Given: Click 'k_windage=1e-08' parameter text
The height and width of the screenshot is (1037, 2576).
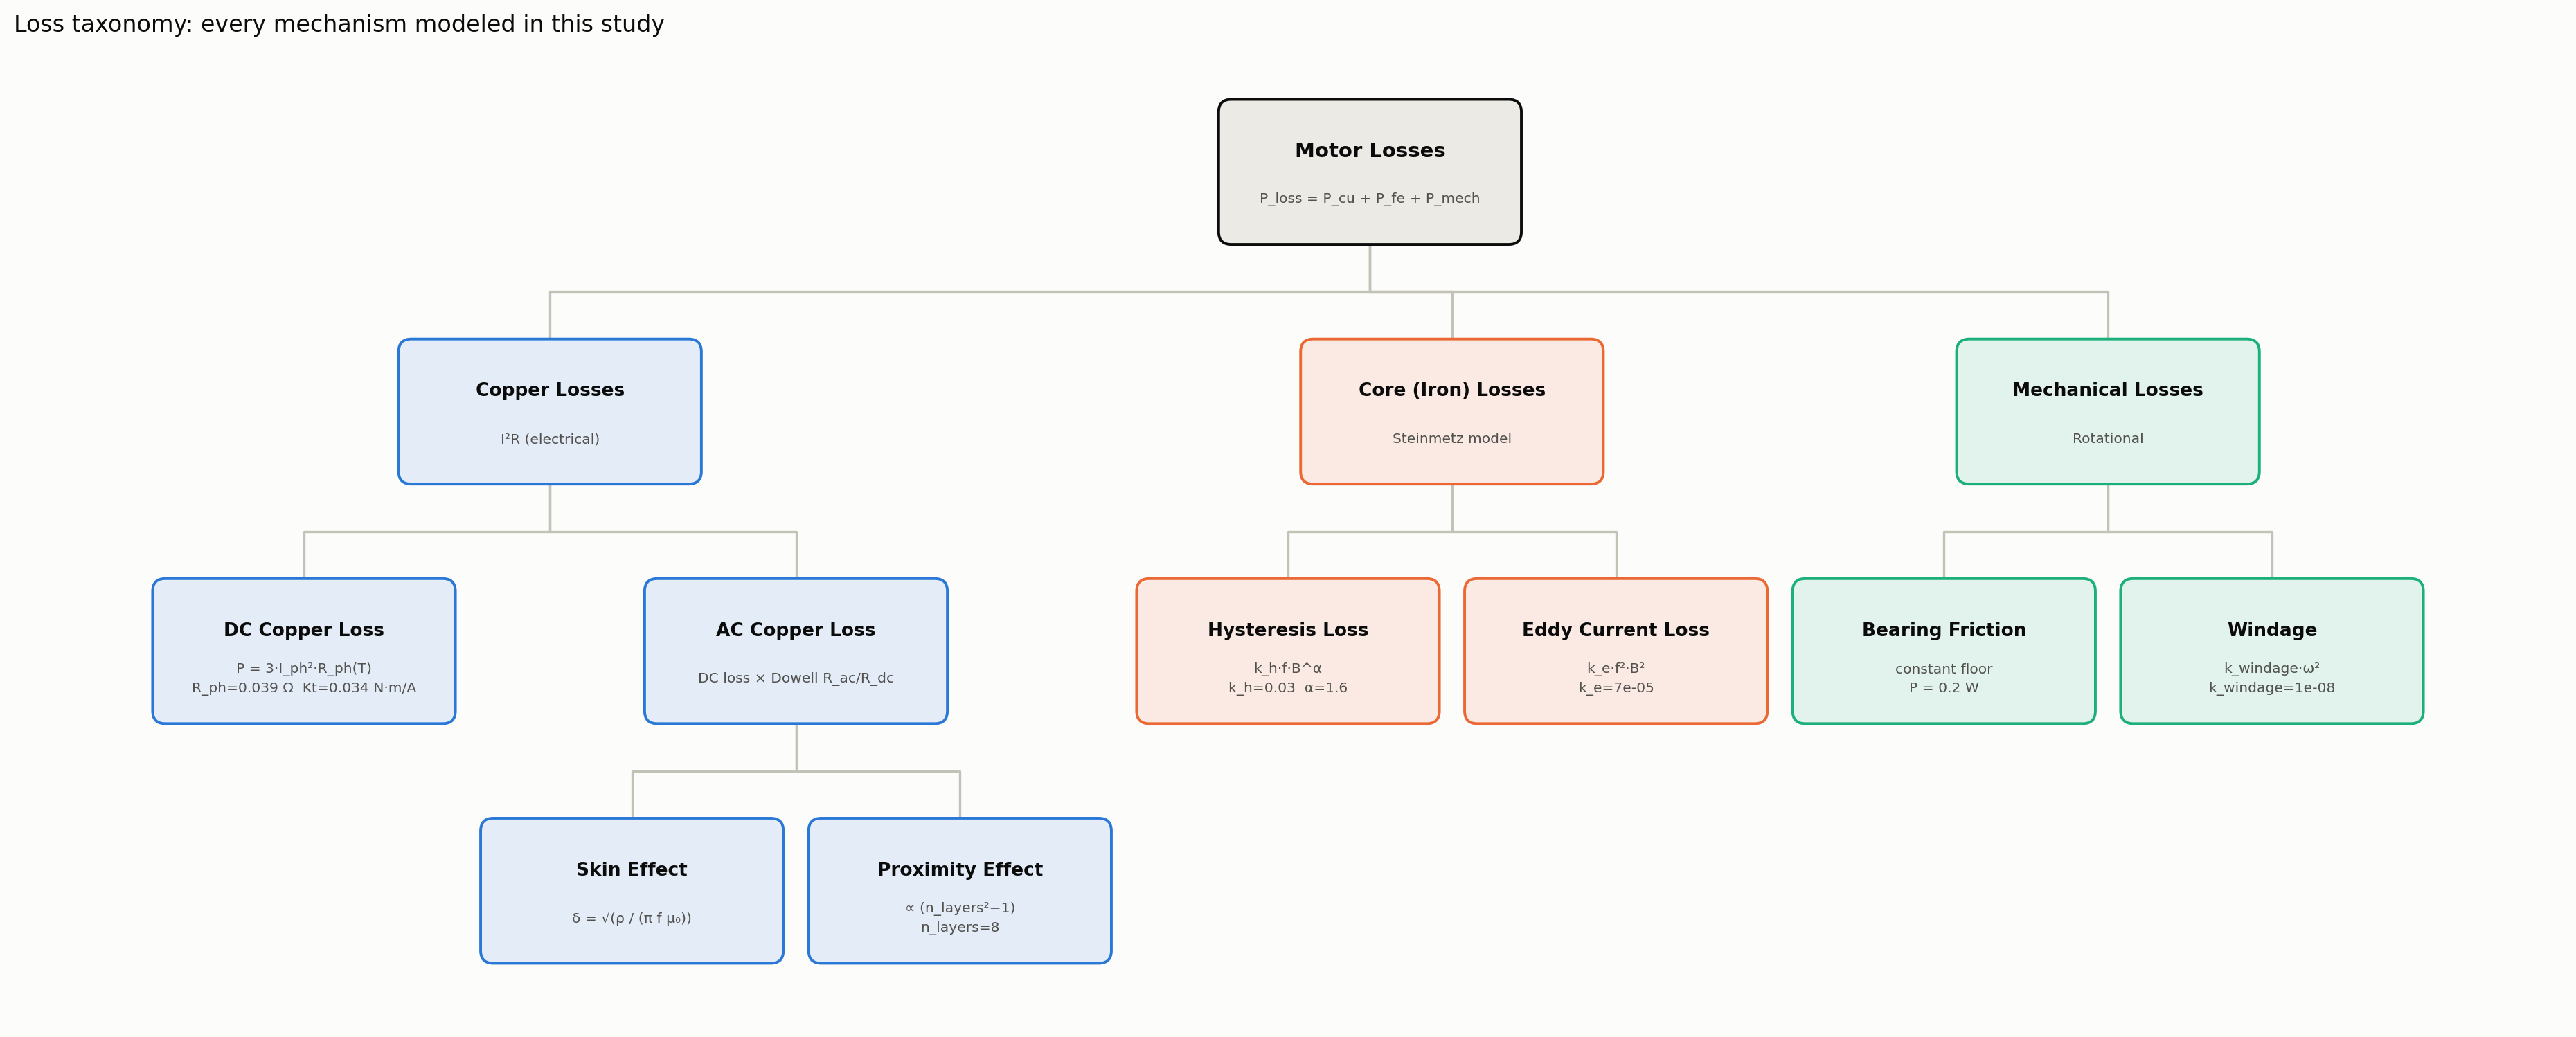Looking at the screenshot, I should point(2271,688).
